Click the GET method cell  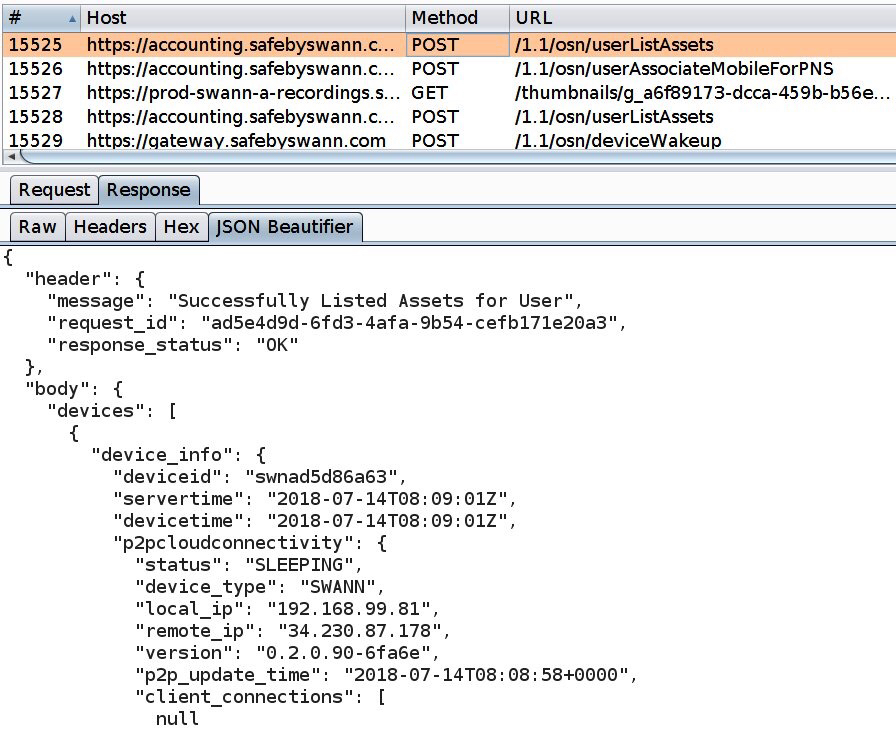tap(429, 93)
